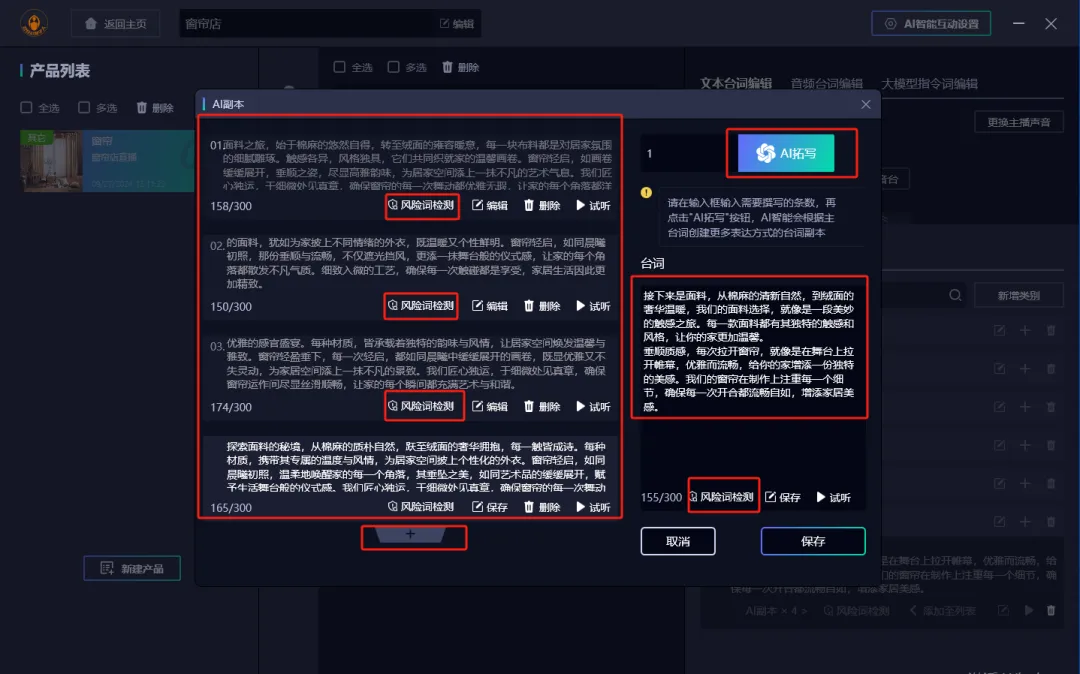Check 全选 in the 产品列表 panel

[39, 107]
